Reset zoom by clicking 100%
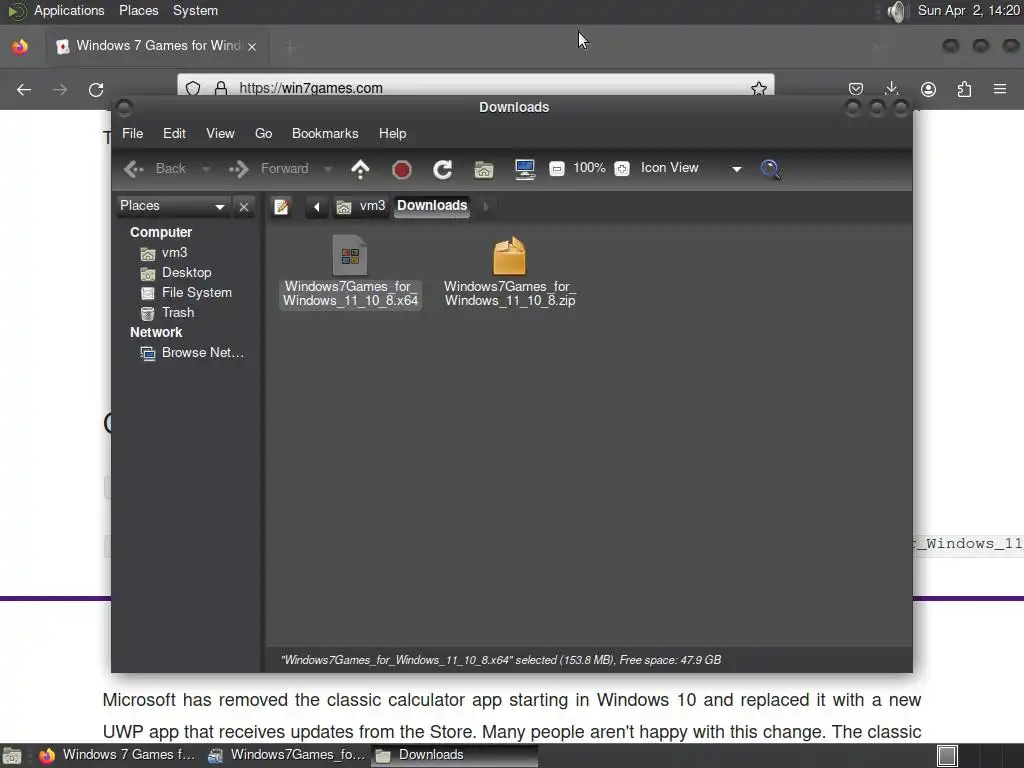This screenshot has height=768, width=1024. pyautogui.click(x=589, y=168)
